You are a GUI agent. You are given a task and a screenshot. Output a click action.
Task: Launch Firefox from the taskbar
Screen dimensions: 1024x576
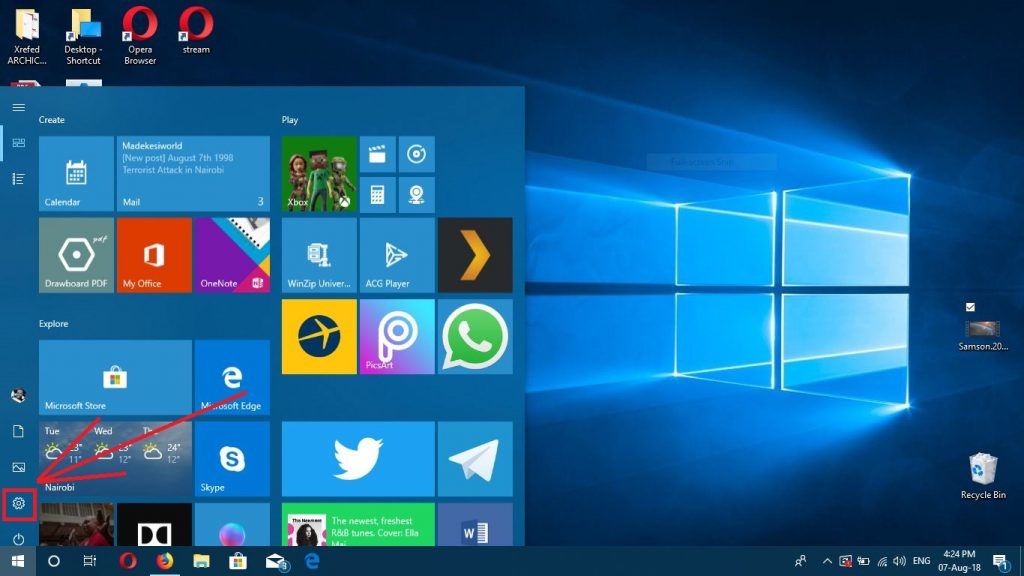click(x=165, y=561)
